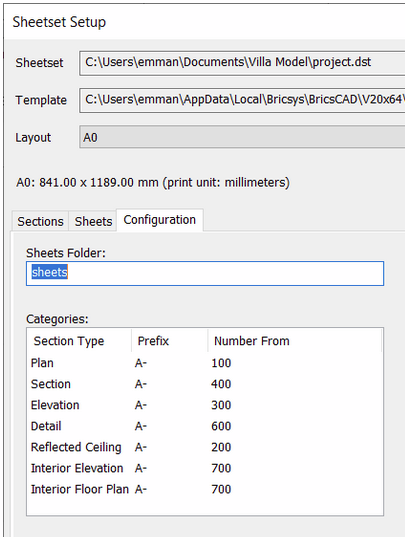This screenshot has width=405, height=537.
Task: Select the Interior Elevation row
Action: 205,468
